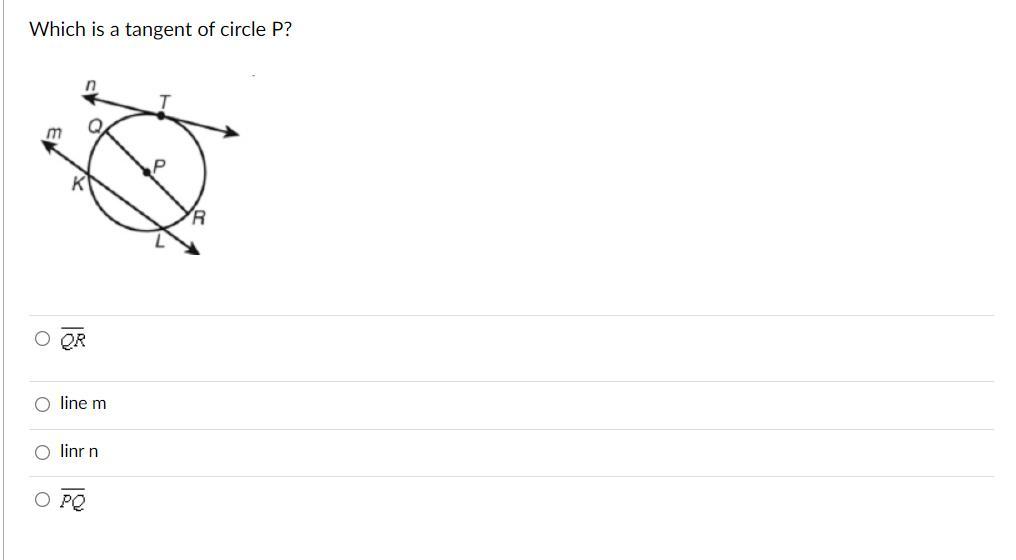The width and height of the screenshot is (1016, 560).
Task: Click center point P in the diagram
Action: [146, 172]
